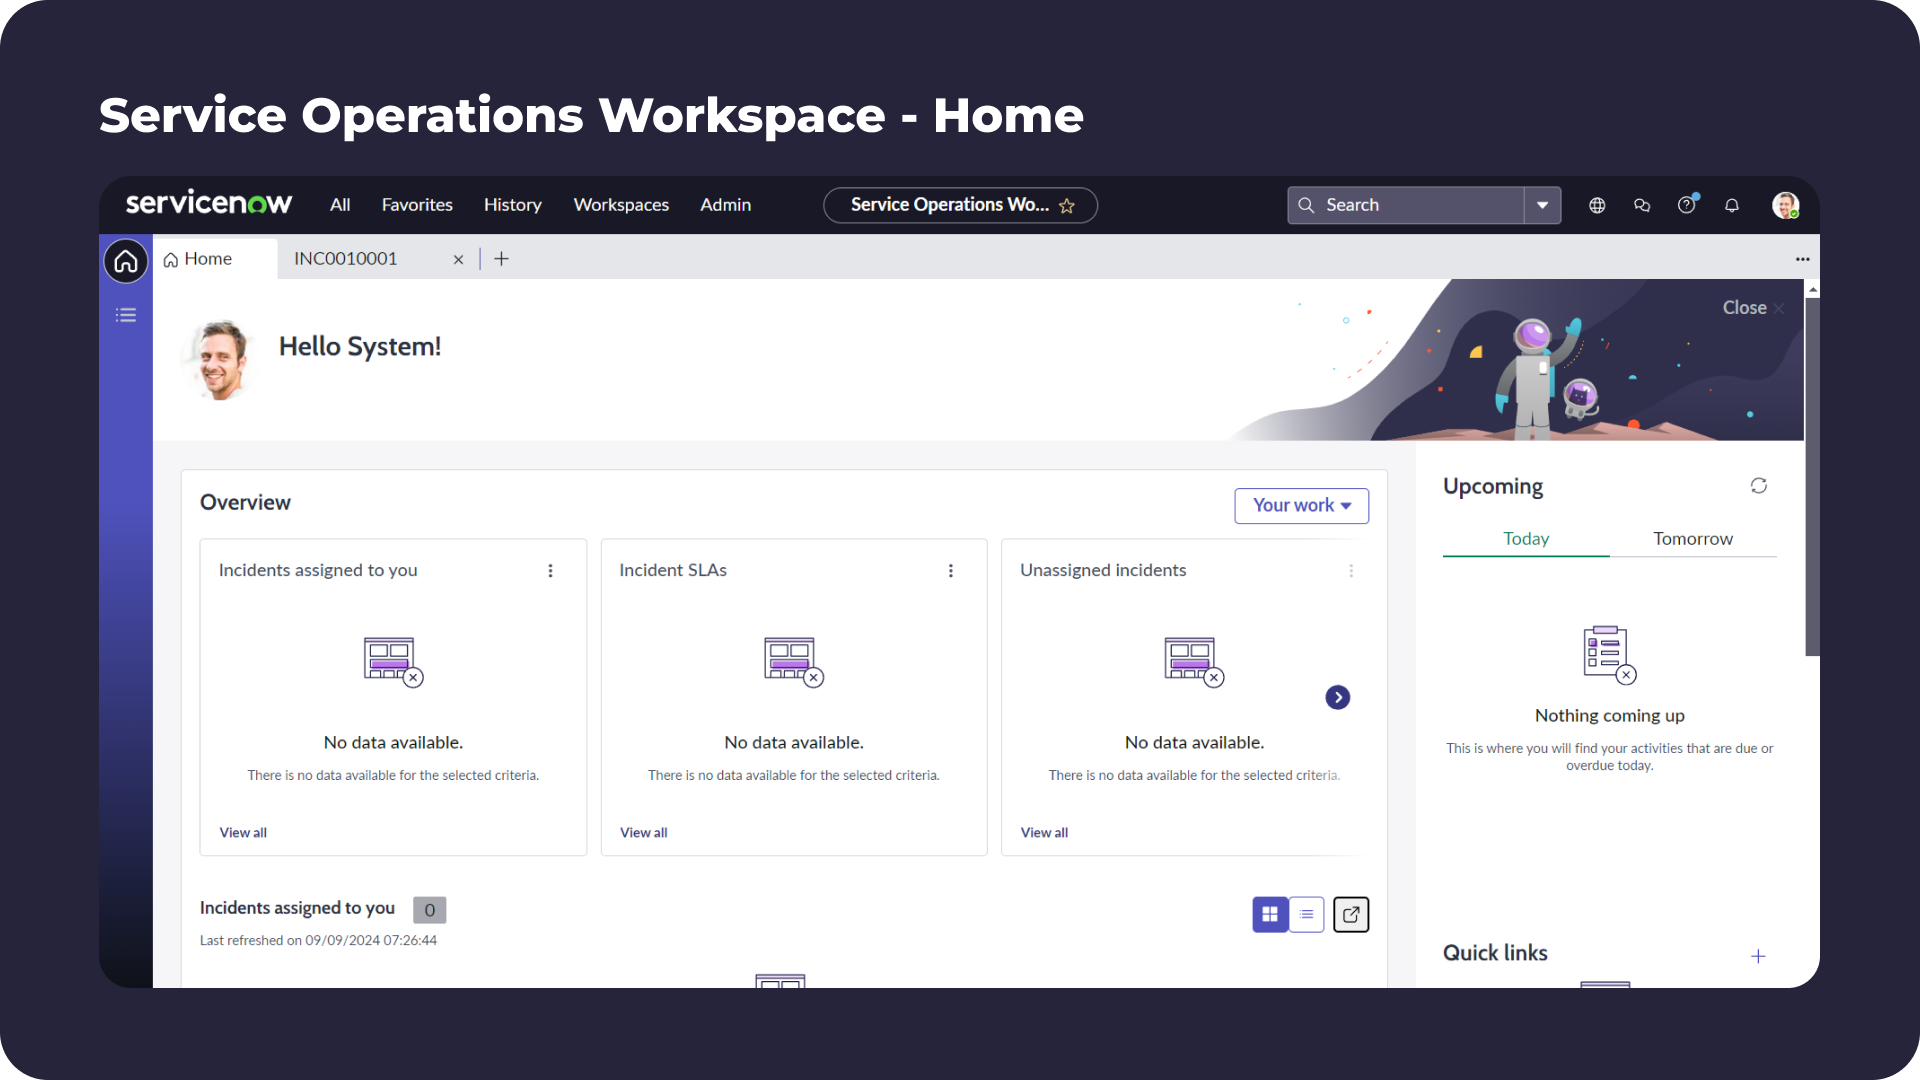Click View all under Incident SLAs

(642, 831)
